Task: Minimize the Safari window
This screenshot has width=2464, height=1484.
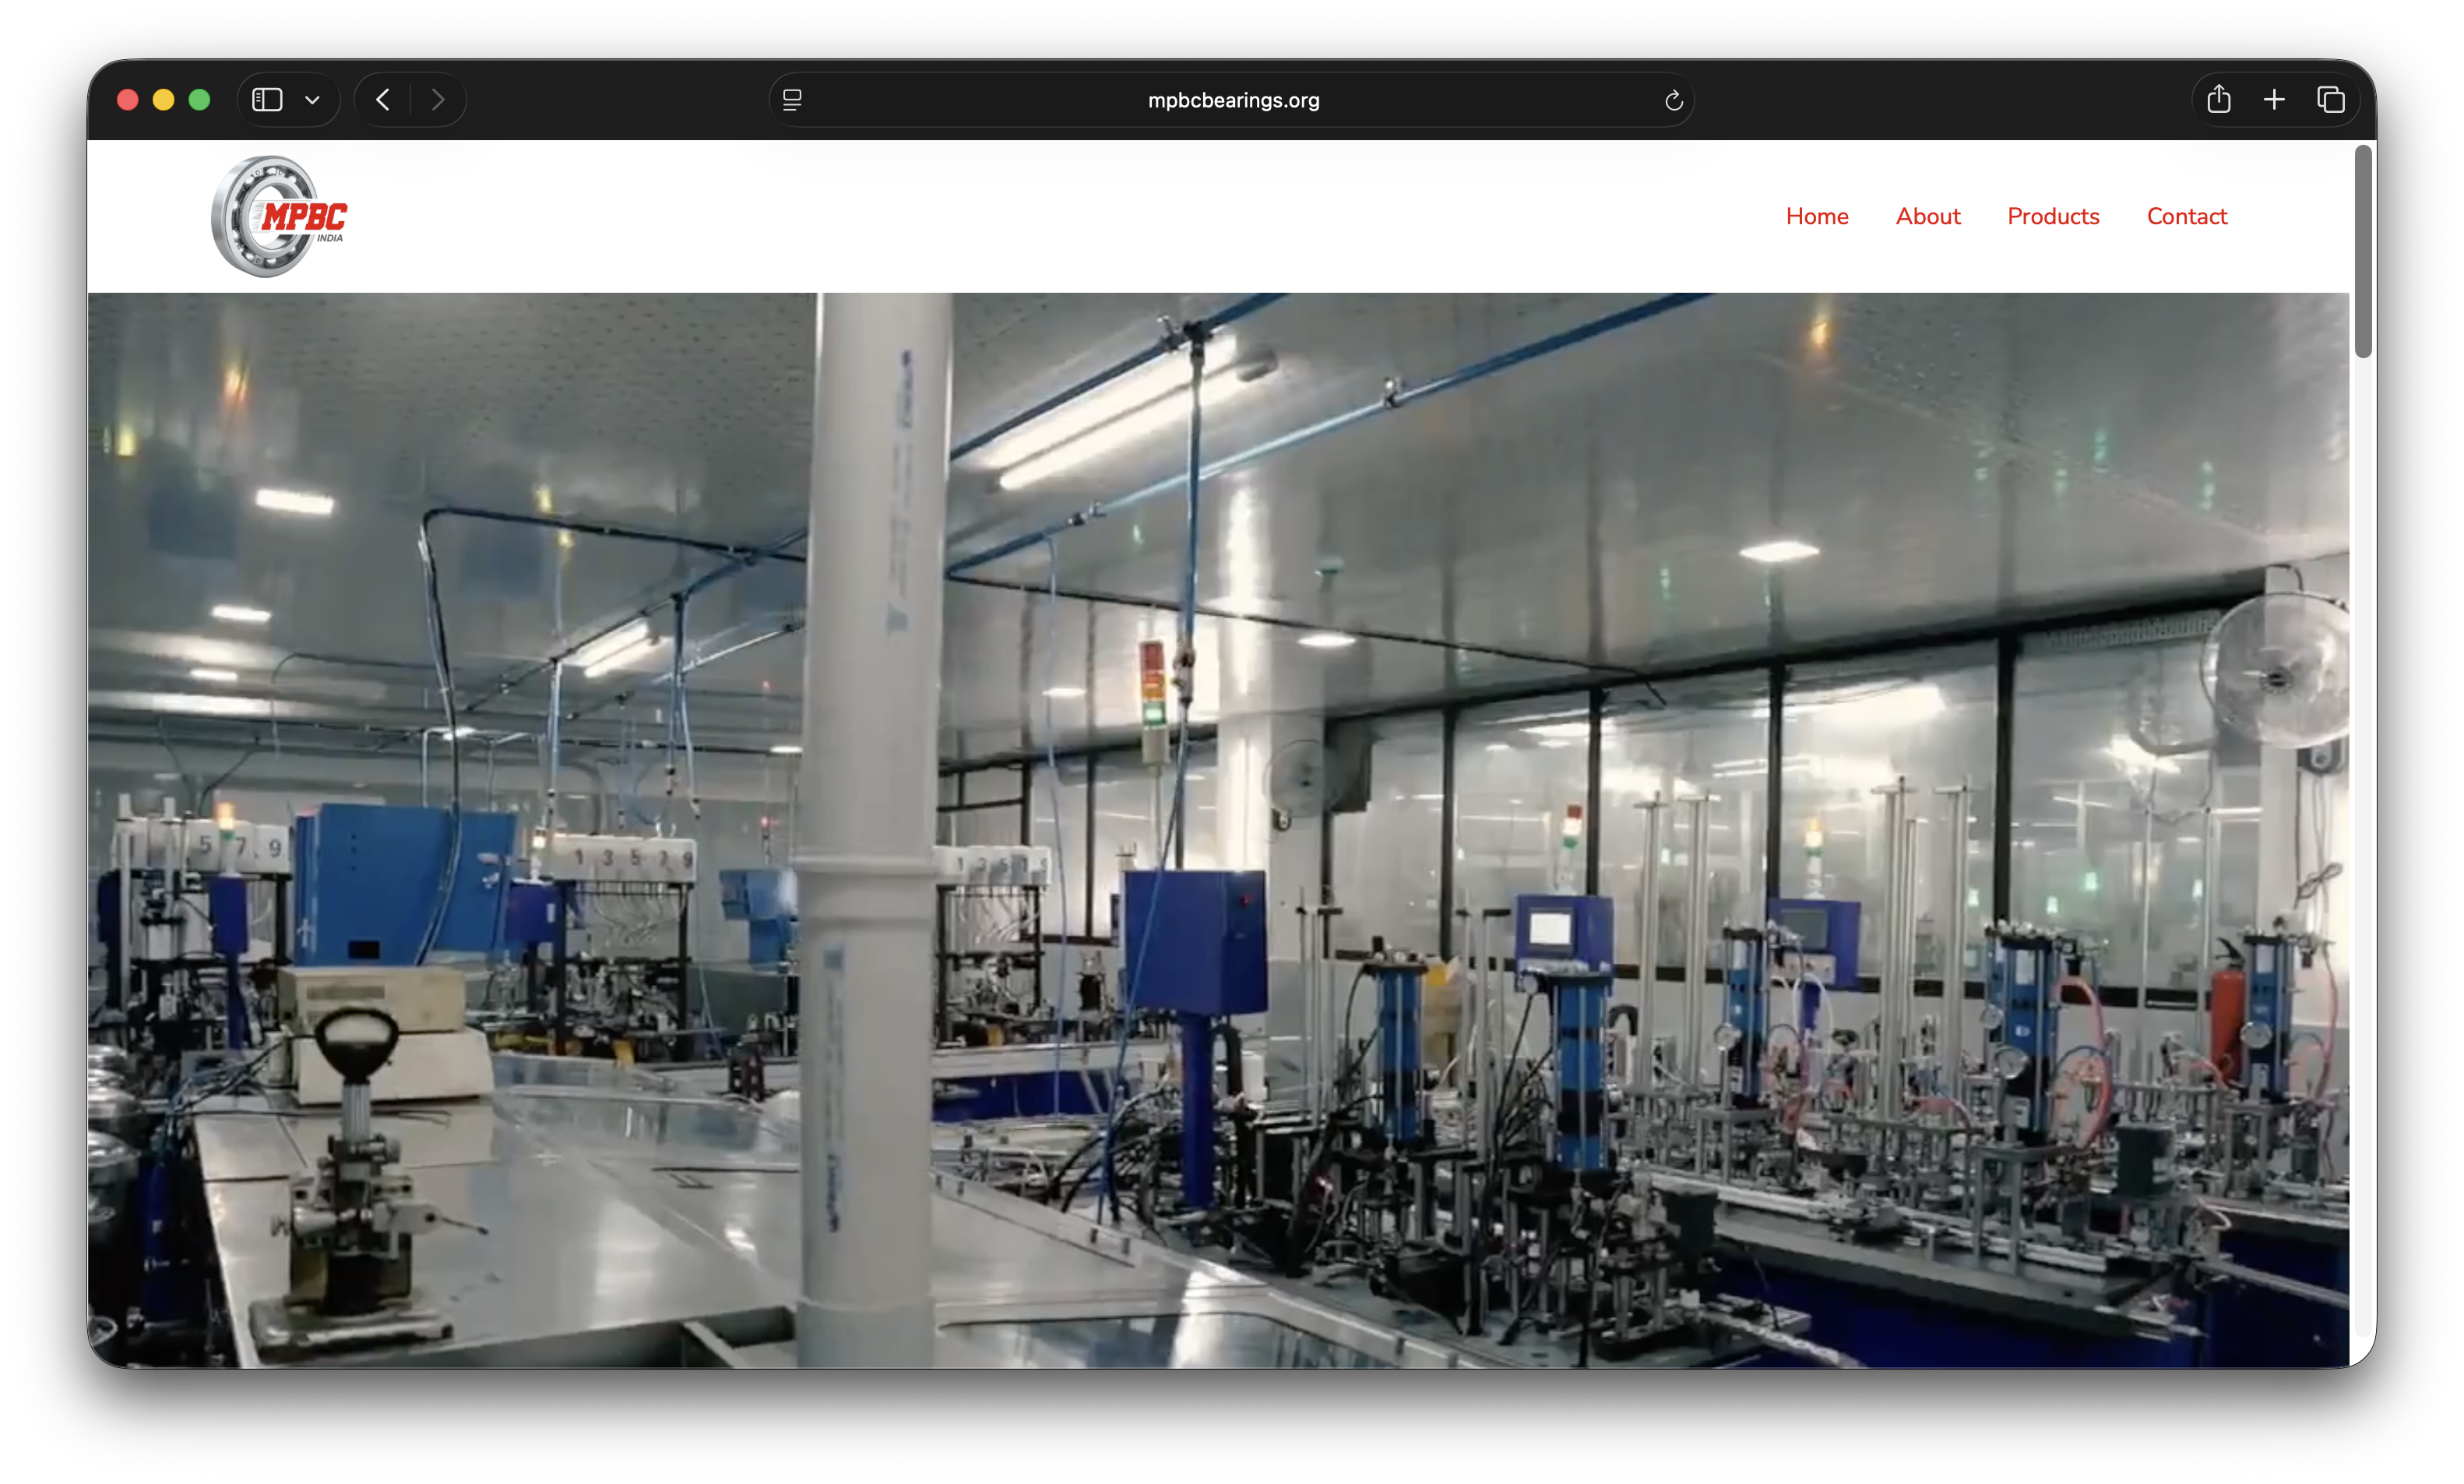Action: click(x=163, y=100)
